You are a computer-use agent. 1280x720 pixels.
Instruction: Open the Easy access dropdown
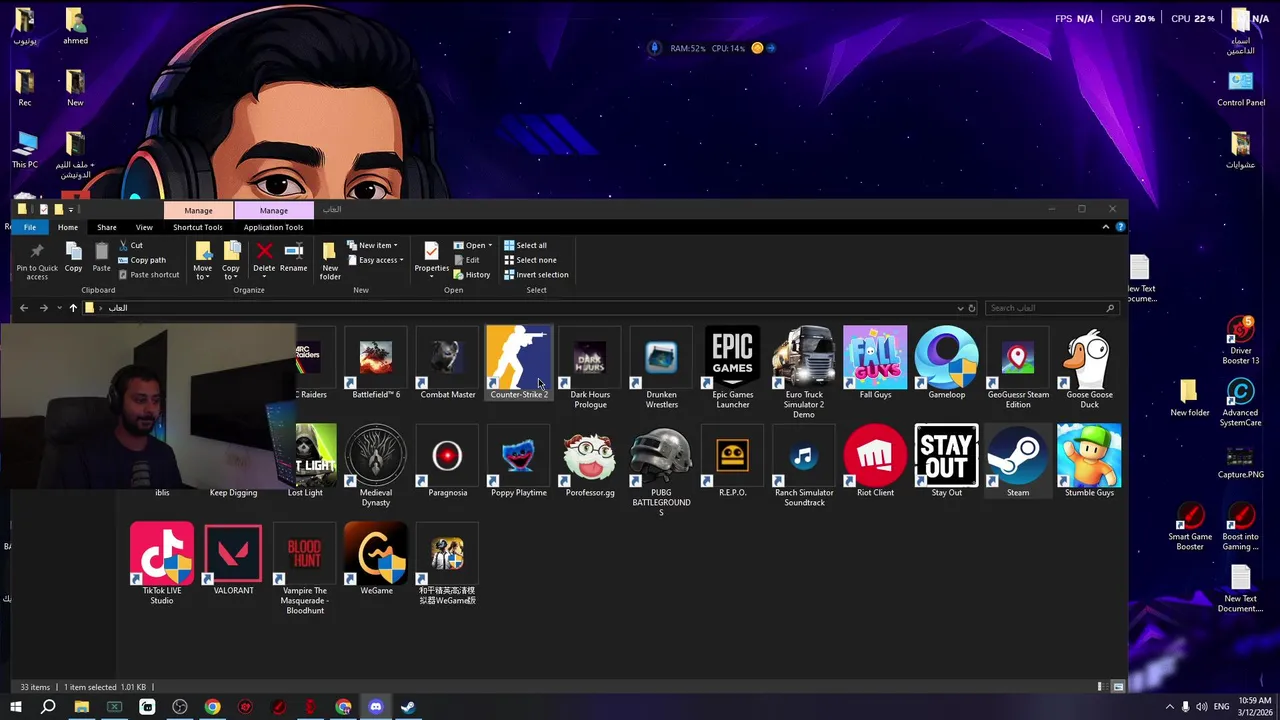click(375, 260)
